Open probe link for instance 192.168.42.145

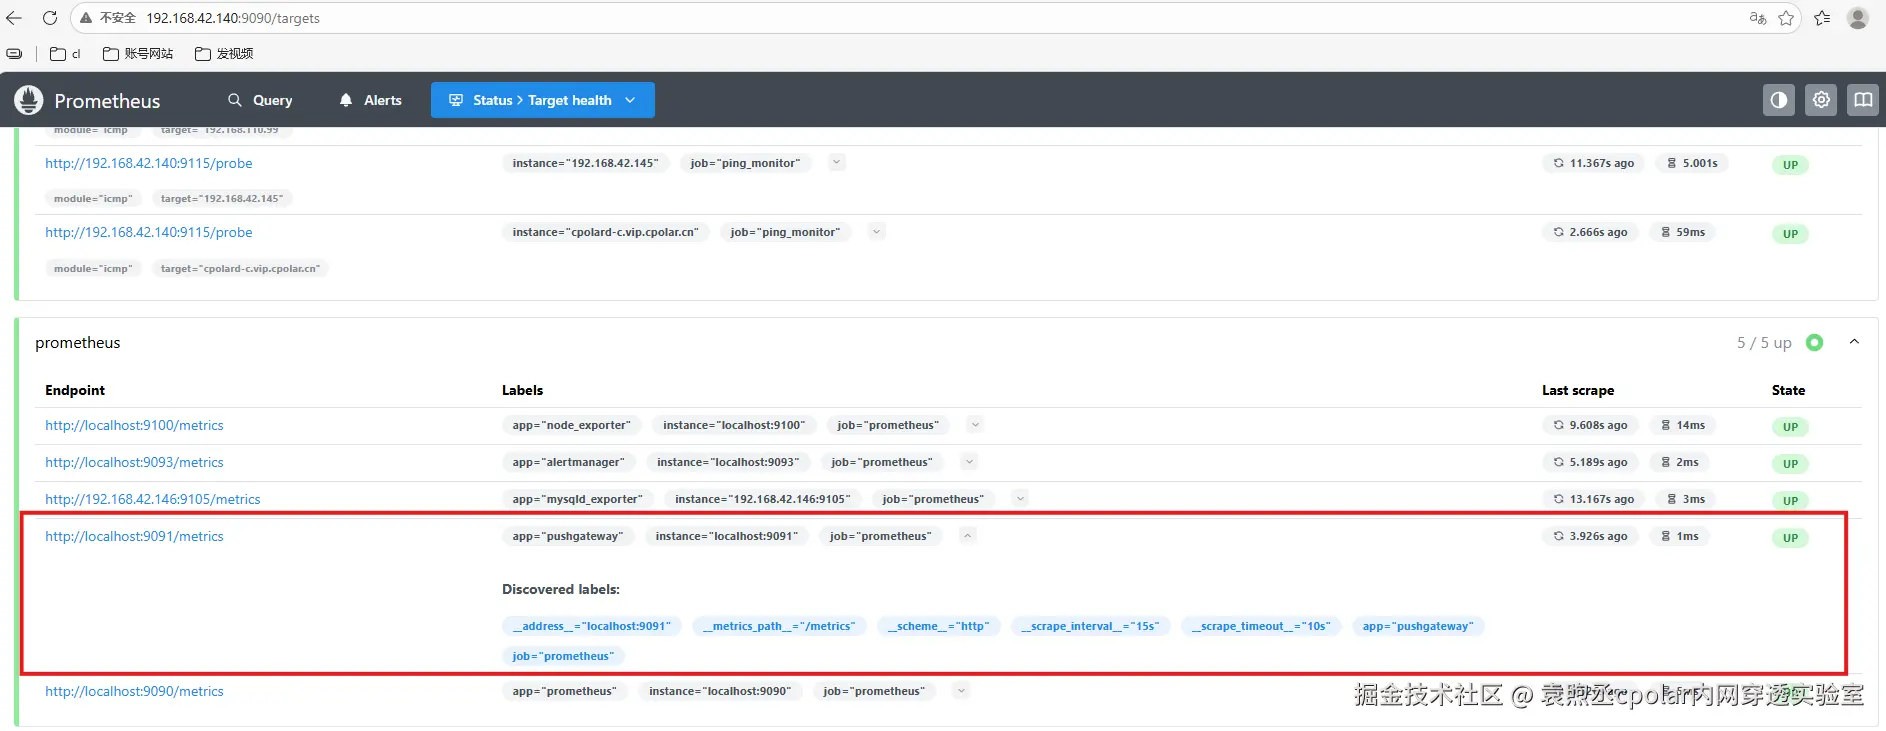pyautogui.click(x=149, y=163)
